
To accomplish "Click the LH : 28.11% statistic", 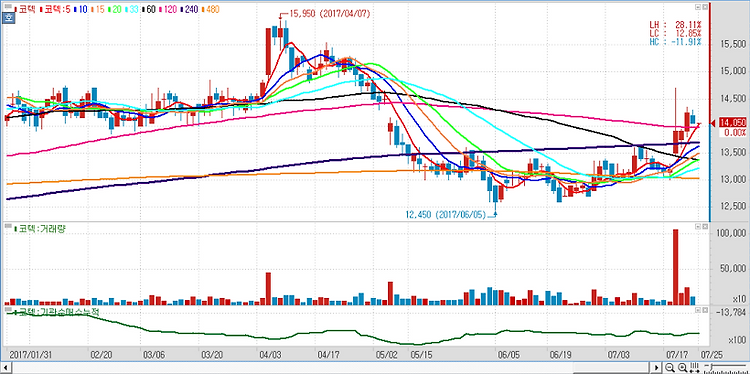I will [675, 25].
